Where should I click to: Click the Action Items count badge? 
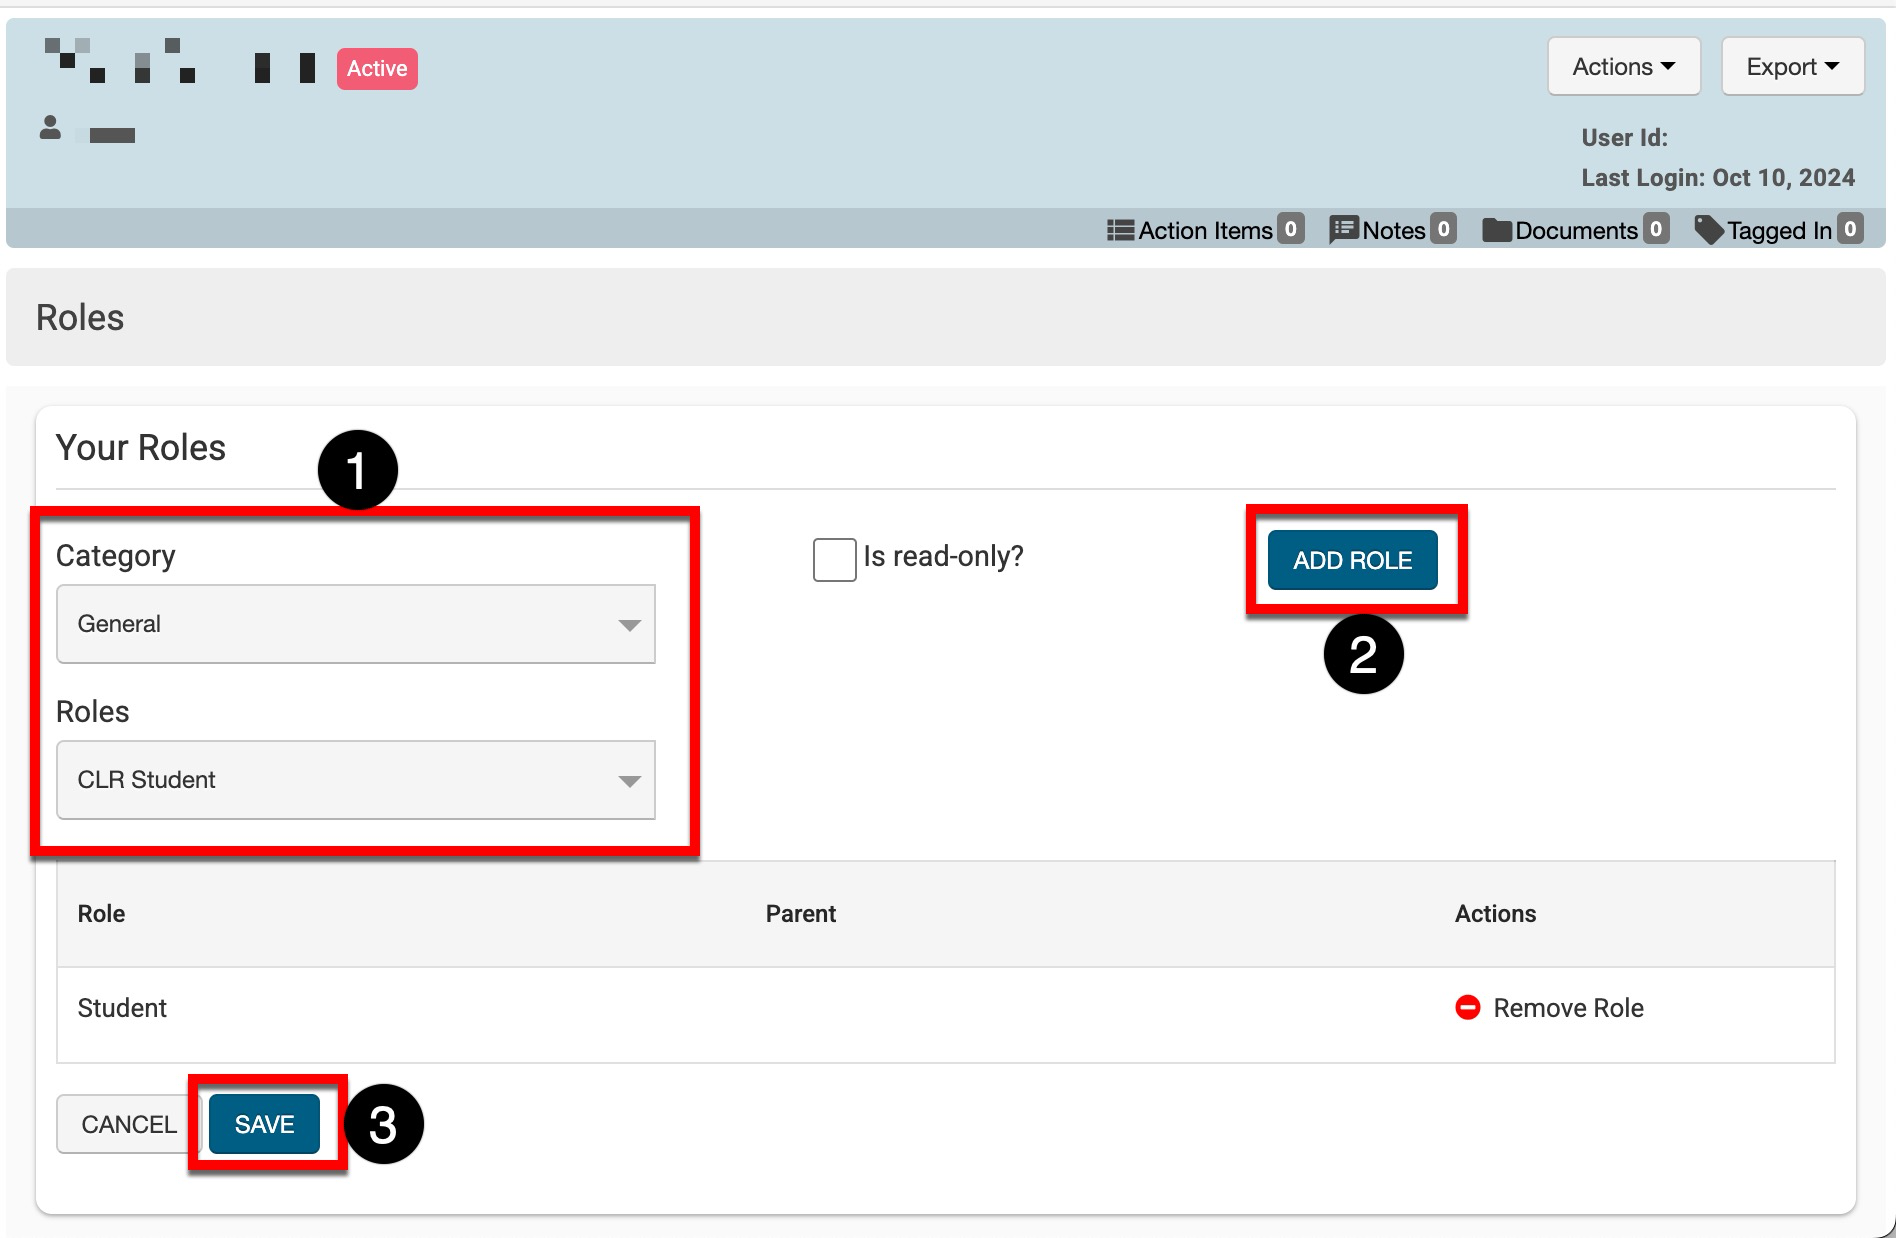(x=1291, y=230)
